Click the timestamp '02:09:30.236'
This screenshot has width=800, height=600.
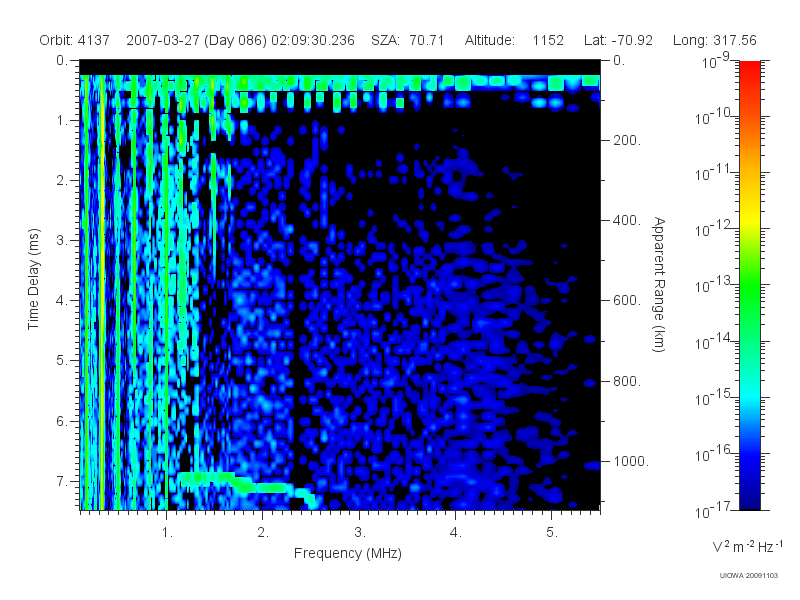(313, 40)
